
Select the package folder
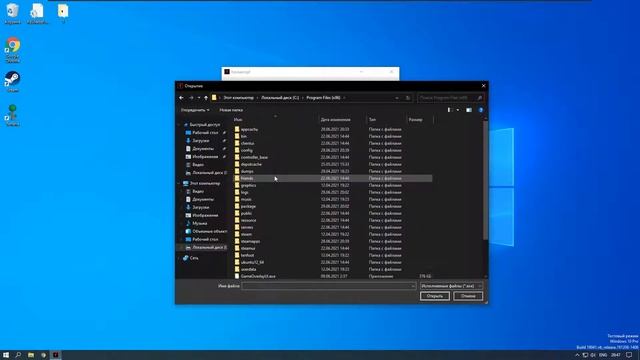248,207
